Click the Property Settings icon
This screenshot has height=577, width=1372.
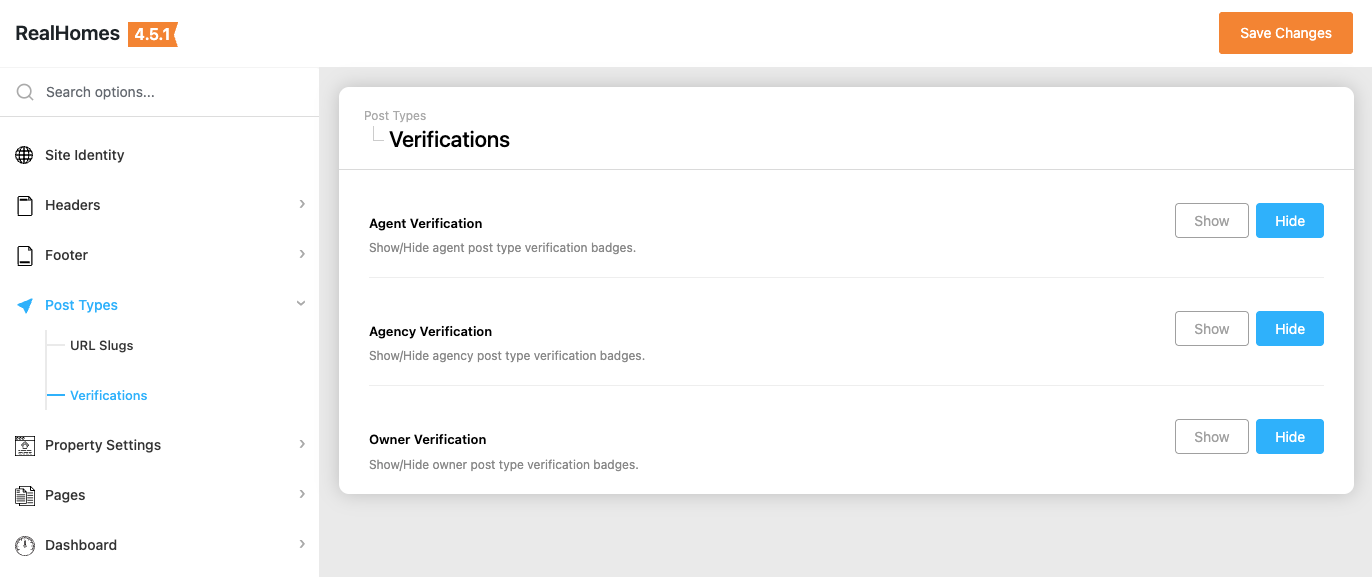[x=25, y=445]
